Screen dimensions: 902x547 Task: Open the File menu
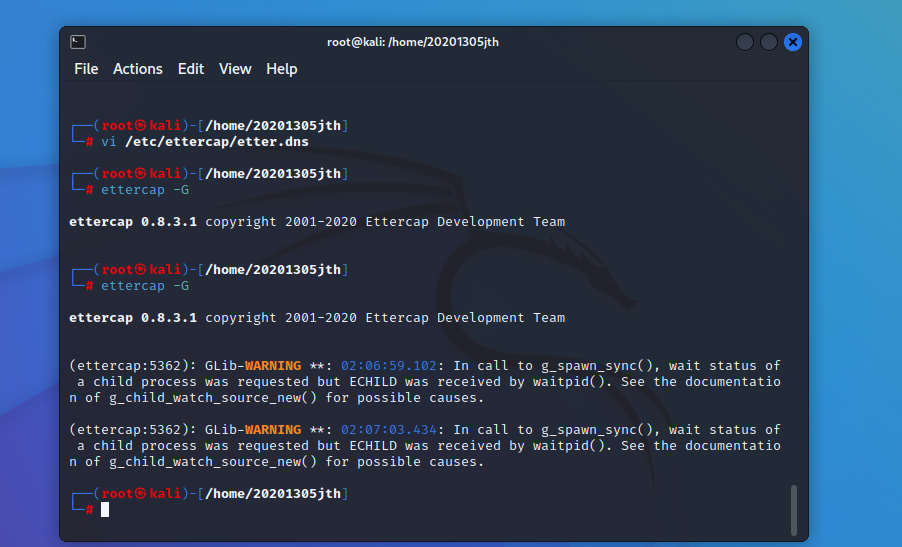[x=86, y=69]
